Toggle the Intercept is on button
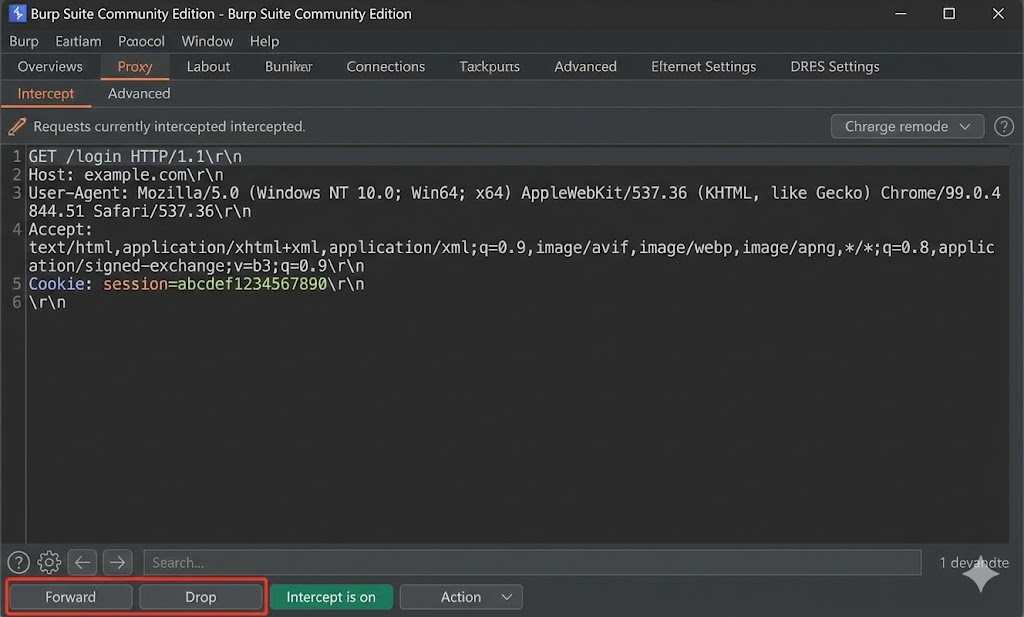 331,597
